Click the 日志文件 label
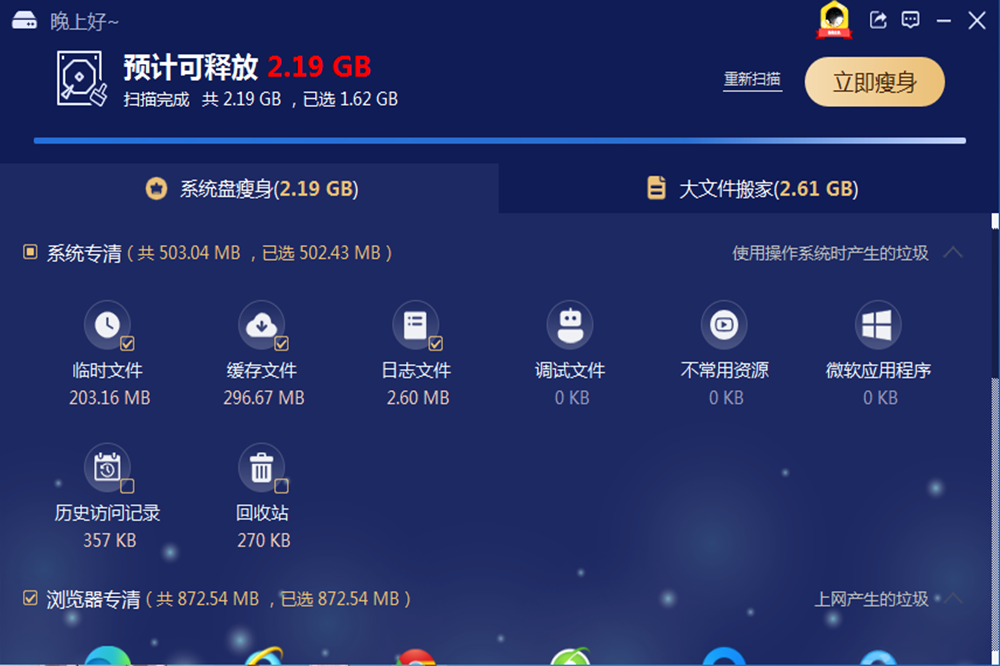The width and height of the screenshot is (1000, 666). point(416,370)
